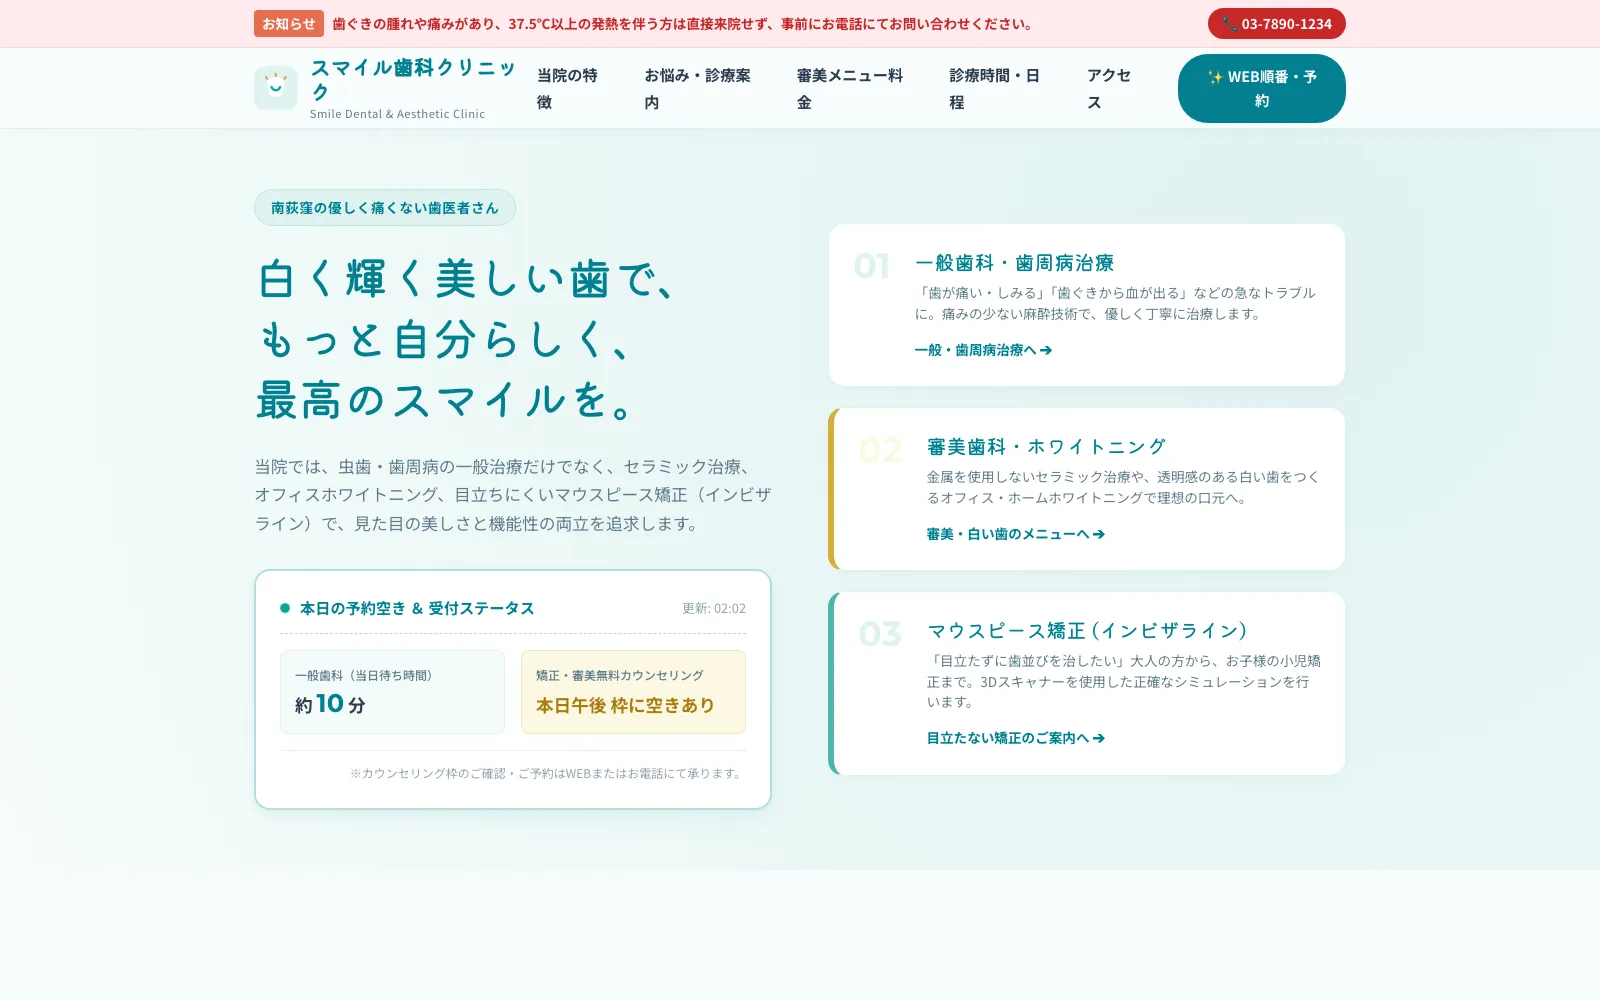Click the 本日午後 枠に空きあり counseling box
This screenshot has height=1000, width=1600.
[x=633, y=692]
